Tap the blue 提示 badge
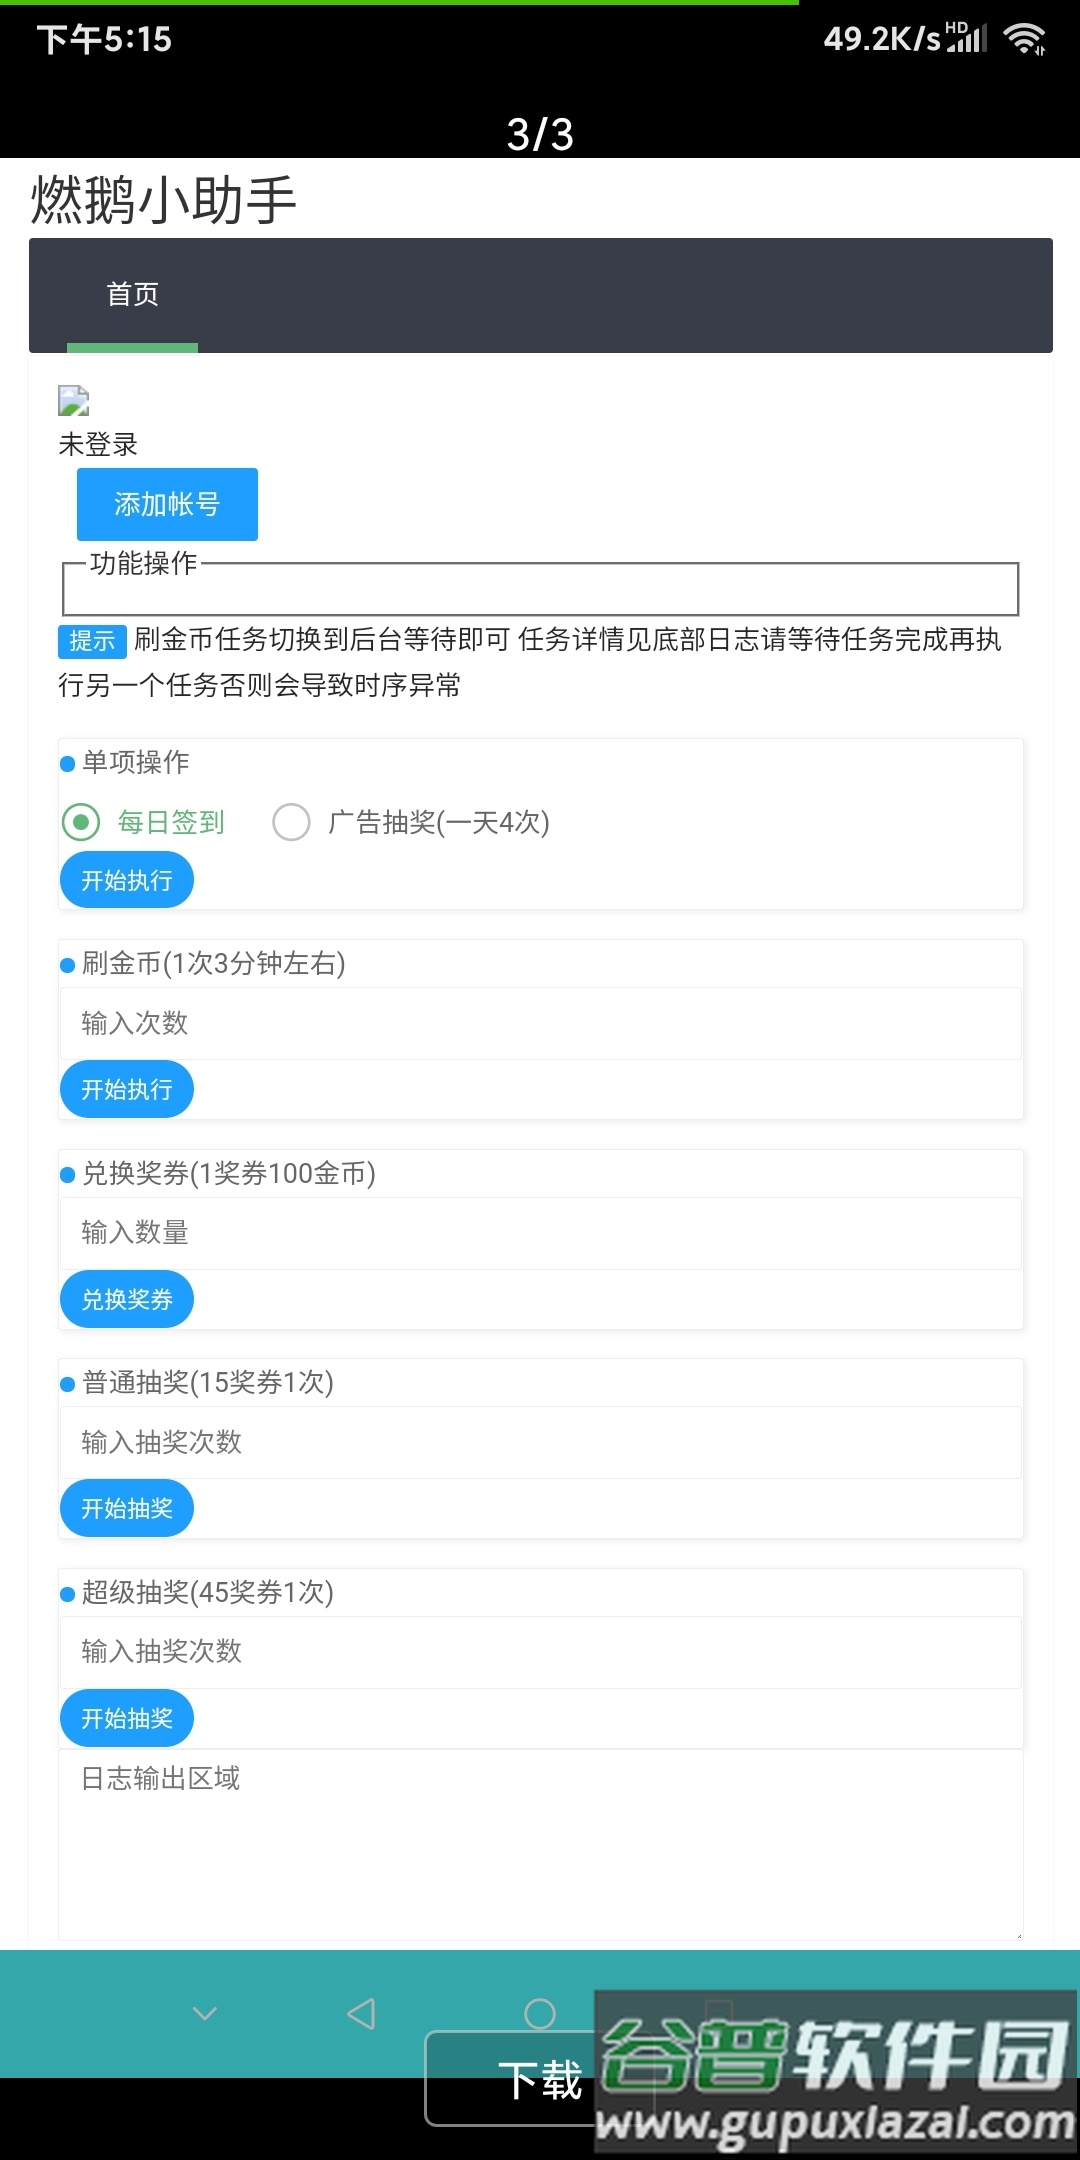The height and width of the screenshot is (2160, 1080). coord(91,641)
